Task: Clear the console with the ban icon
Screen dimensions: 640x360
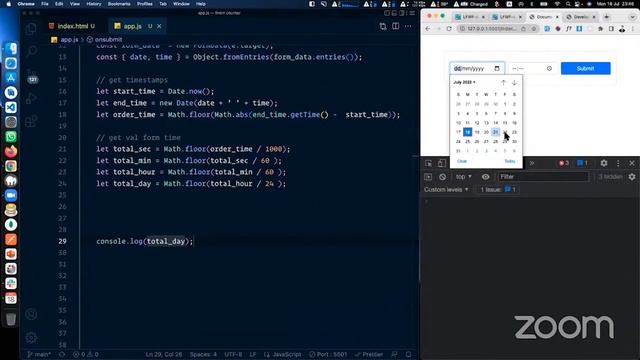Action: (x=442, y=177)
